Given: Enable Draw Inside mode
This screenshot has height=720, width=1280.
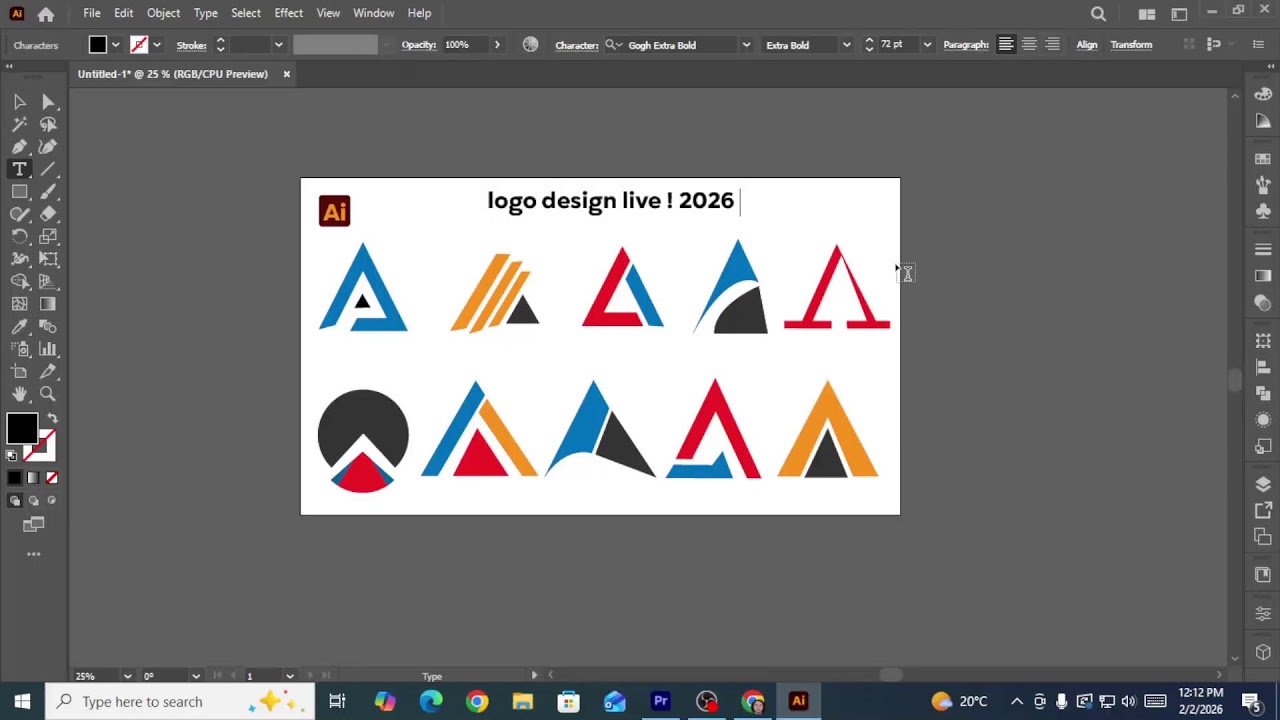Looking at the screenshot, I should (x=52, y=501).
